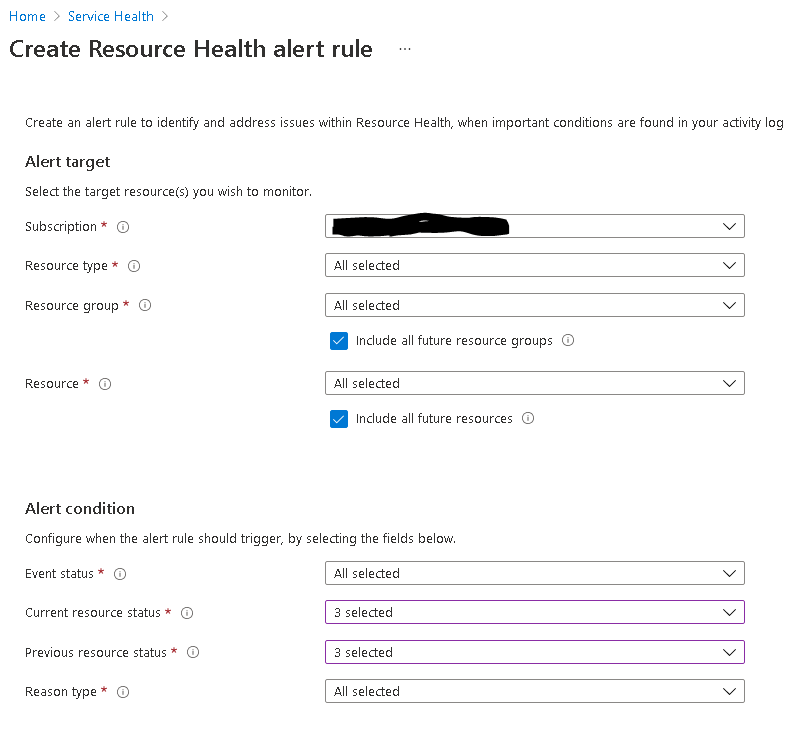Click the Event status label
The width and height of the screenshot is (799, 736).
tap(59, 574)
